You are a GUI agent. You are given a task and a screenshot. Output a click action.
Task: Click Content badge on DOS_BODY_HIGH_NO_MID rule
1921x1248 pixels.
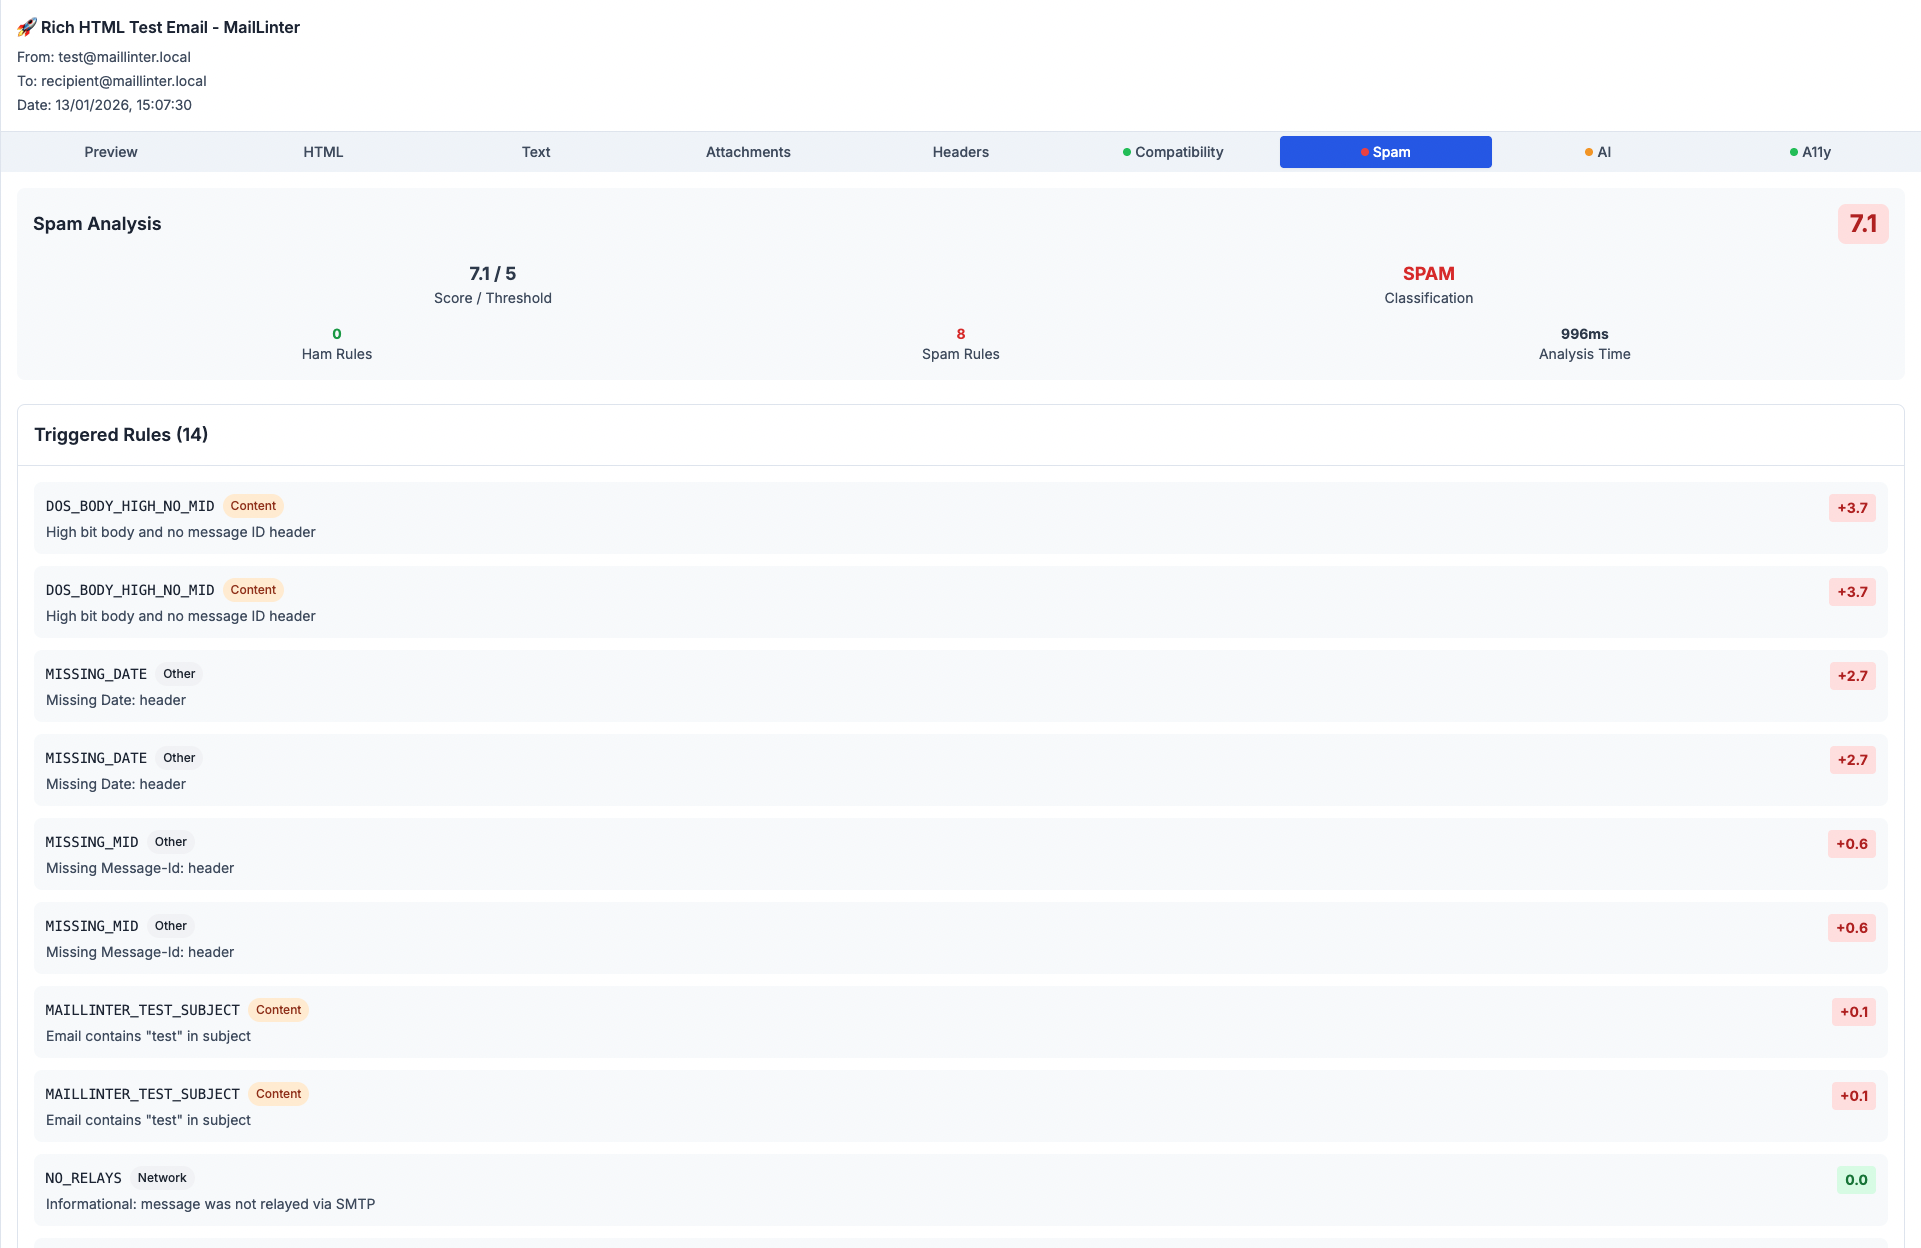pos(253,506)
